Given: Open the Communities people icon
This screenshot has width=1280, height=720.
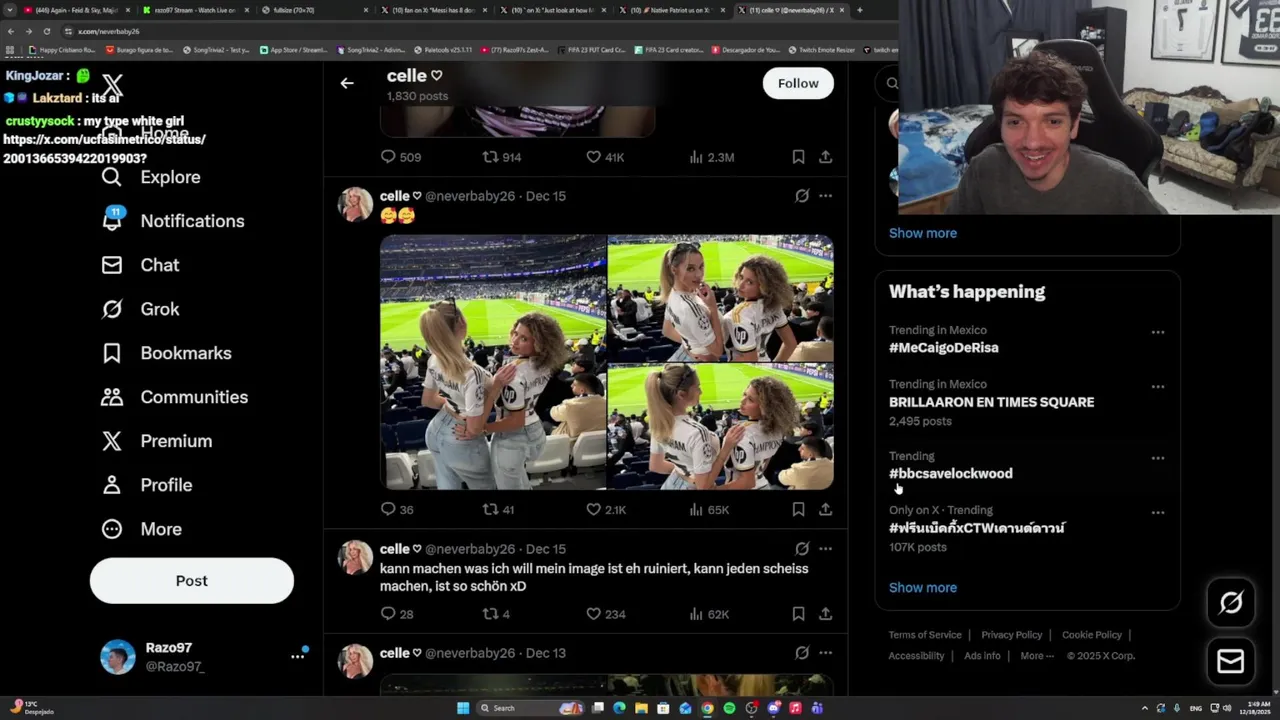Looking at the screenshot, I should tap(112, 397).
